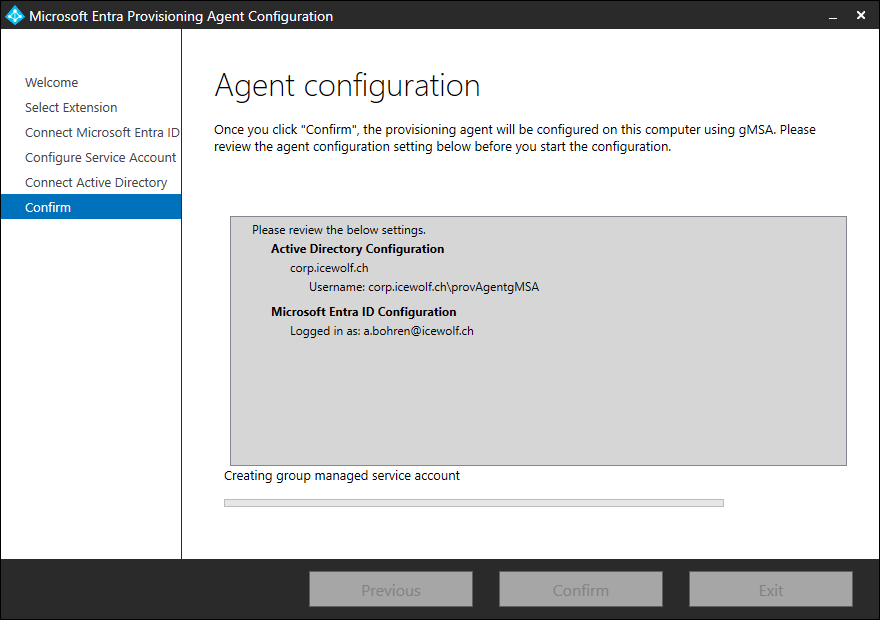Click the Agent configuration page heading
This screenshot has width=880, height=620.
point(347,86)
